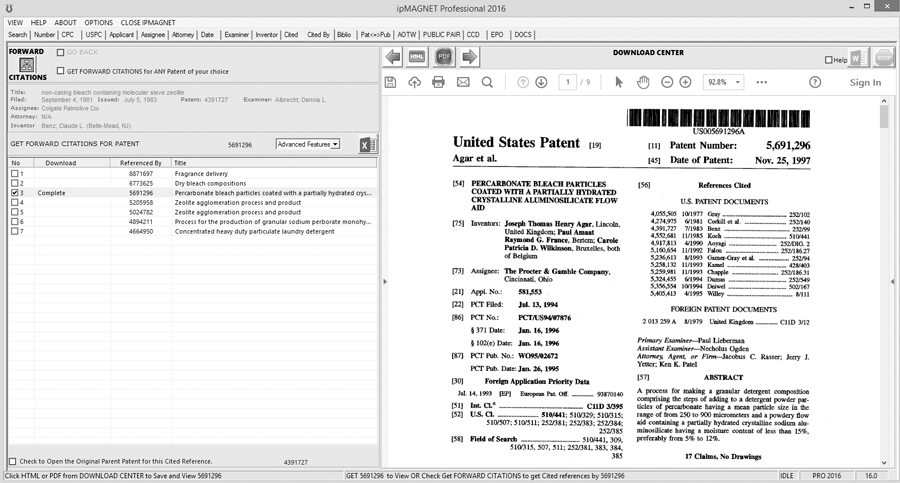The width and height of the screenshot is (900, 483).
Task: Click the PDF vertical scrollbar thumb
Action: click(x=884, y=118)
